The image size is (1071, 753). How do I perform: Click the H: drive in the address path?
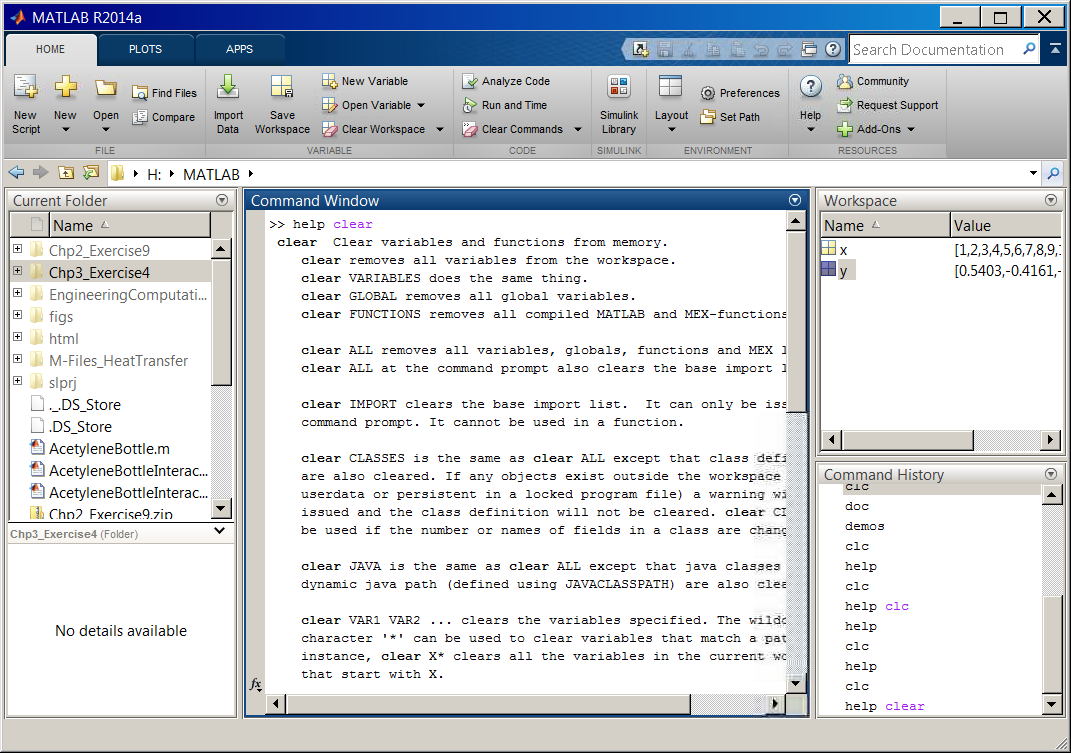[x=154, y=174]
